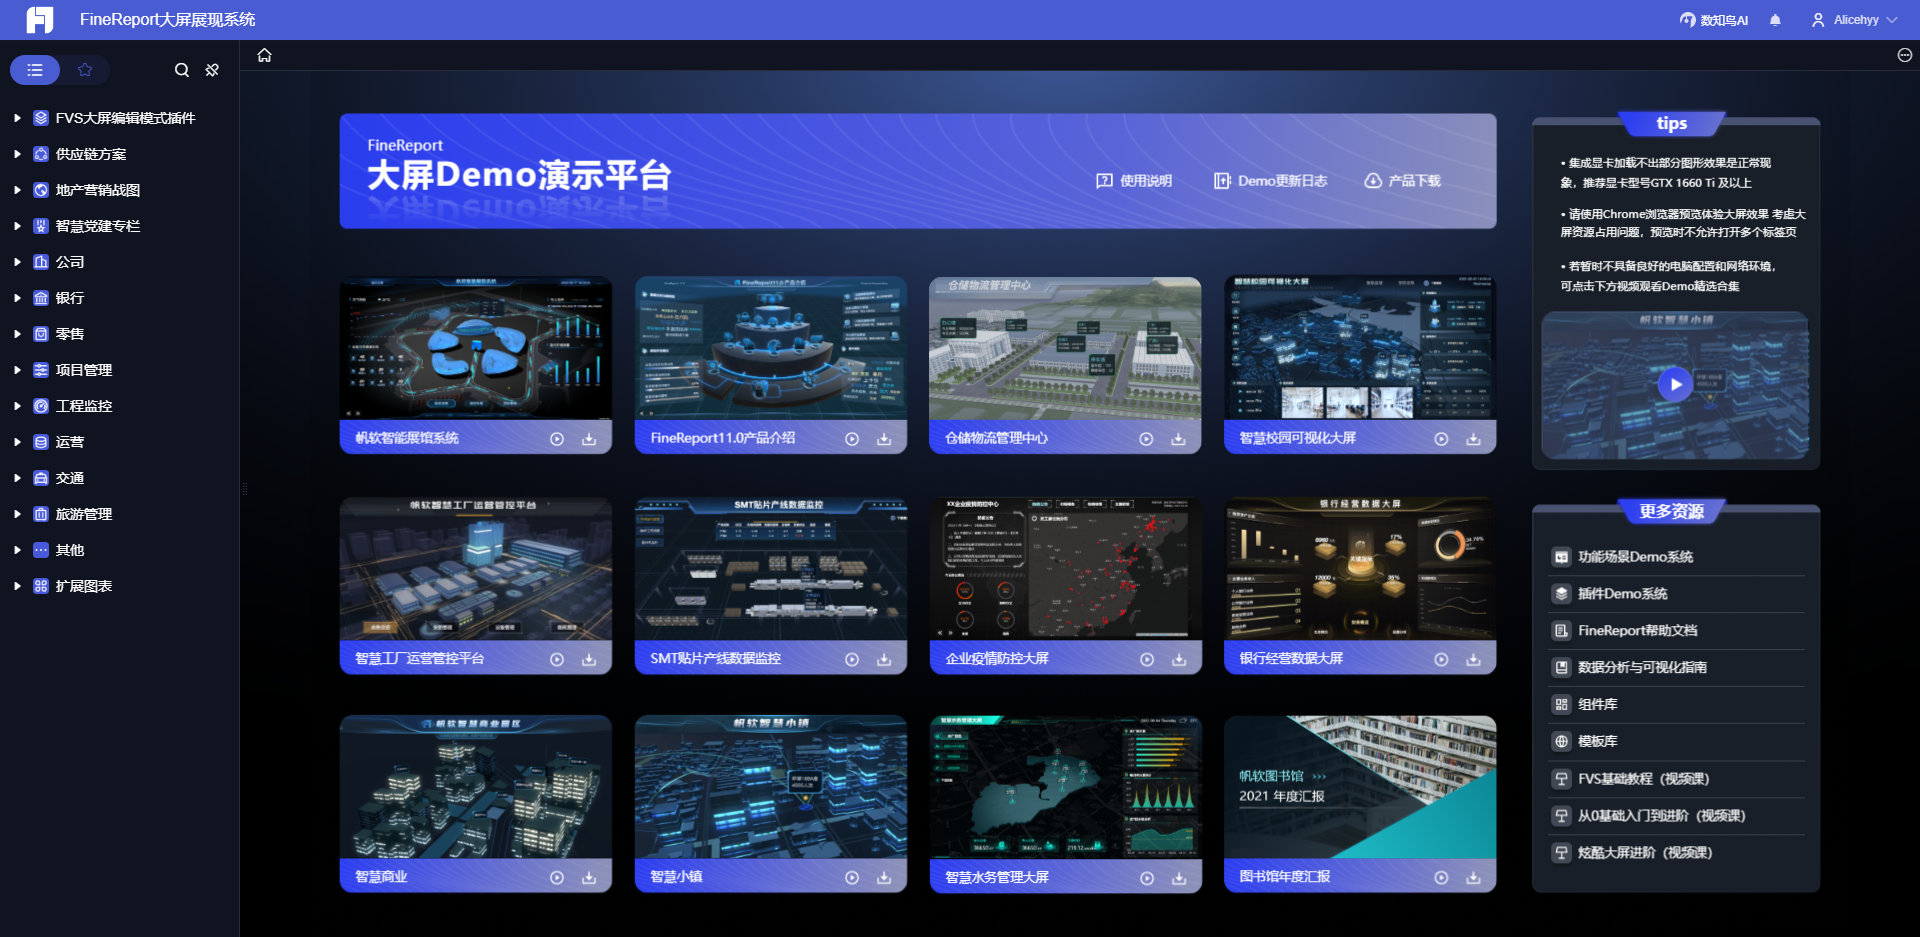Preview FineReport11.0产品介绍 demo
1920x937 pixels.
tap(852, 439)
